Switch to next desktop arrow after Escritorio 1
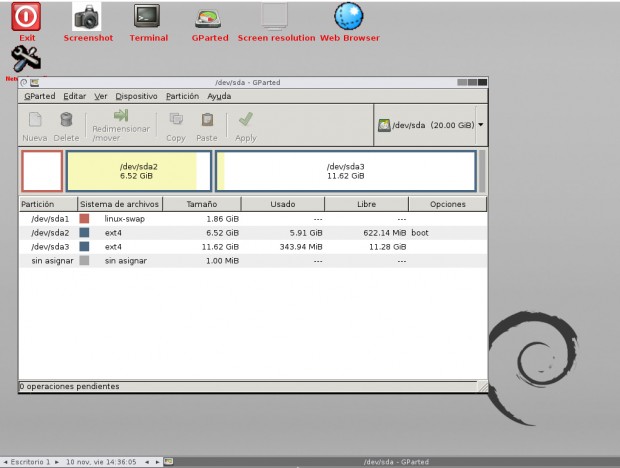This screenshot has width=620, height=468. 57,462
